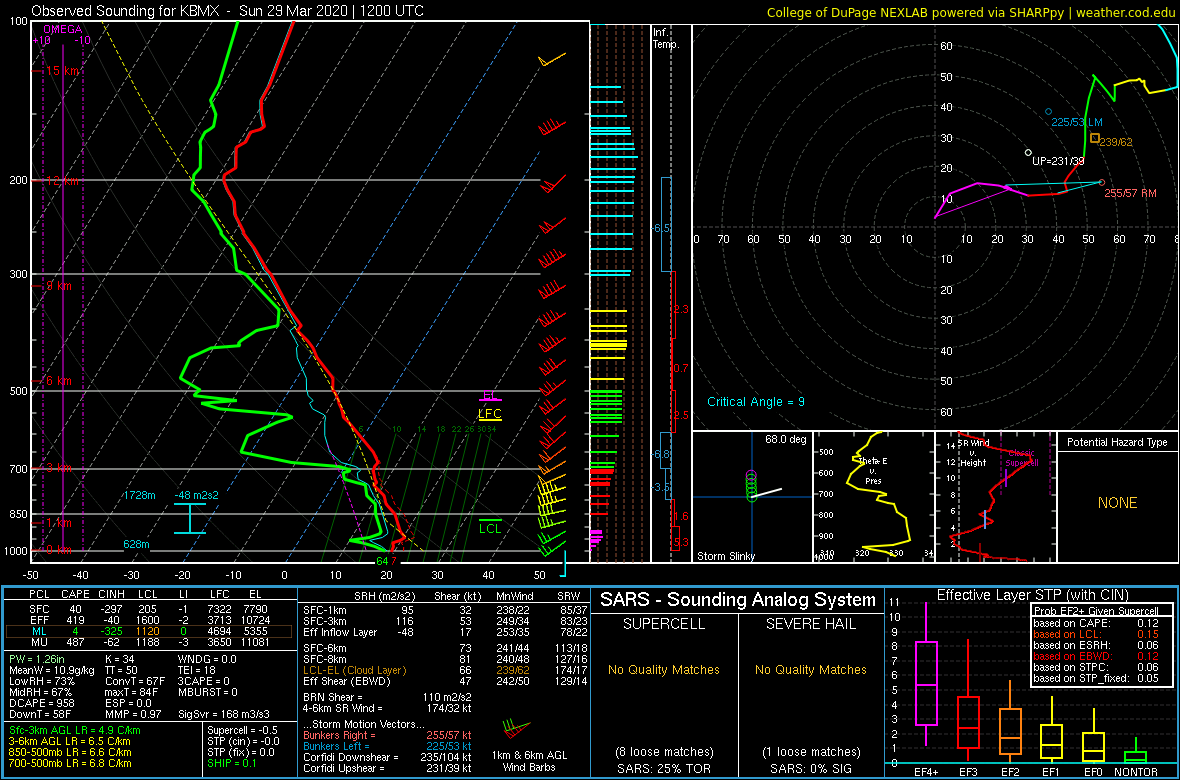This screenshot has height=780, width=1180.
Task: Click the NONE hazard type result
Action: click(x=1117, y=503)
